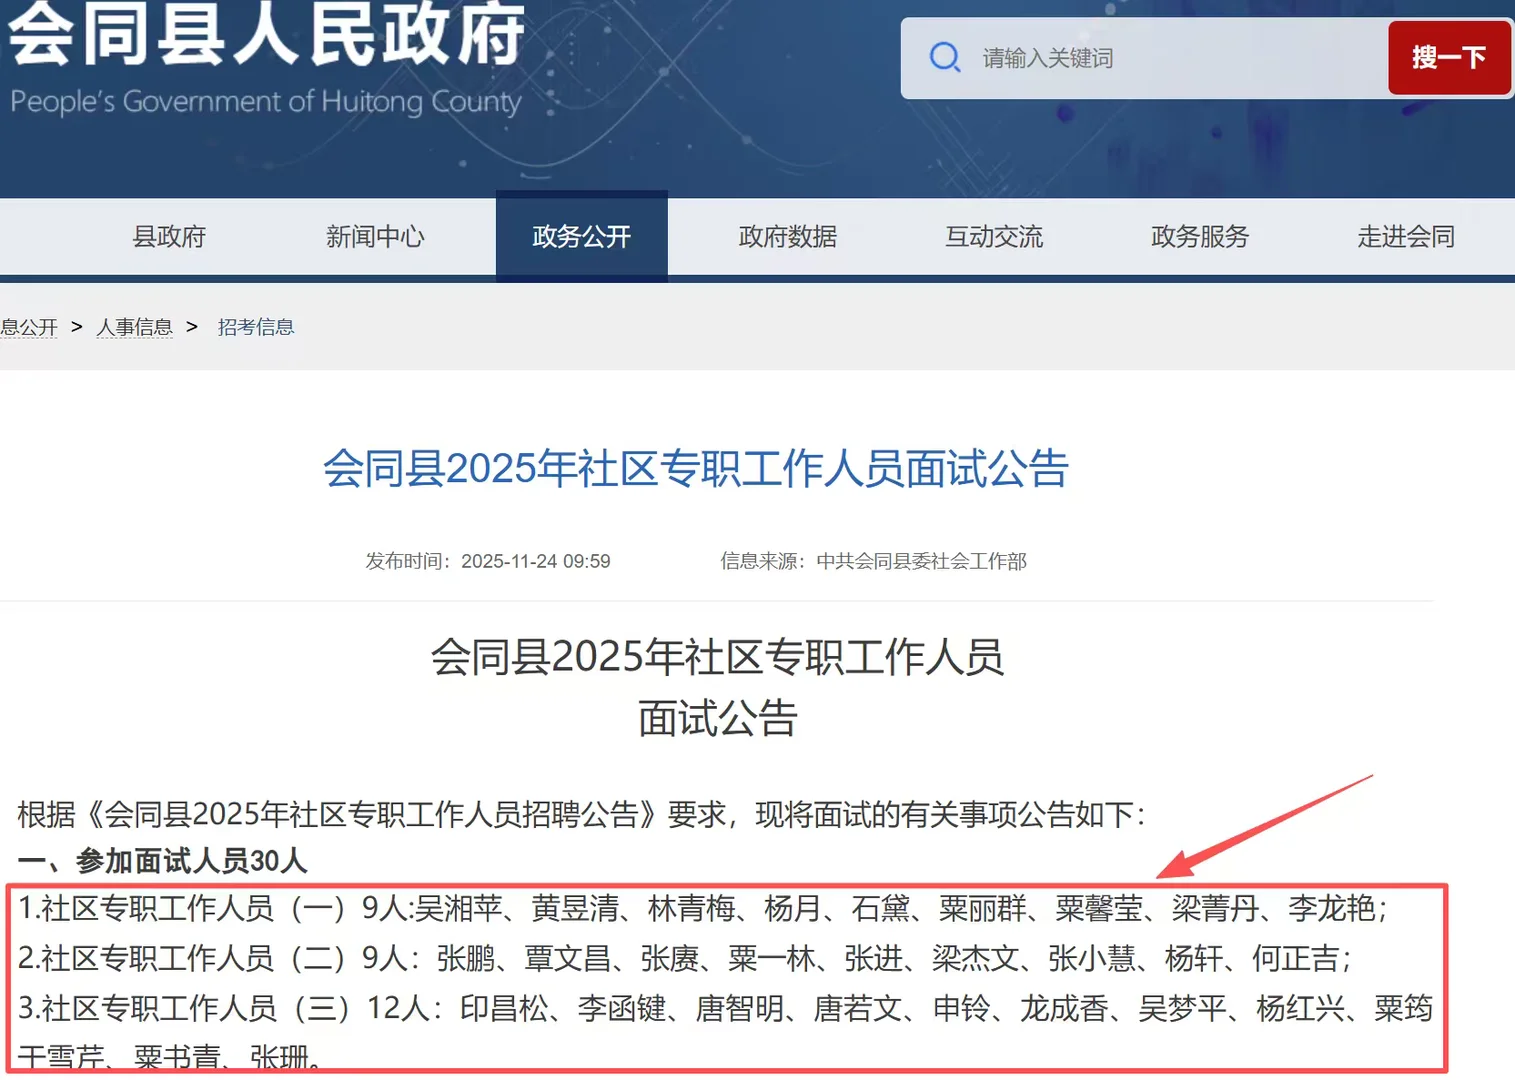
Task: Click the publish date 2025-11-24 09:59 text
Action: click(536, 561)
